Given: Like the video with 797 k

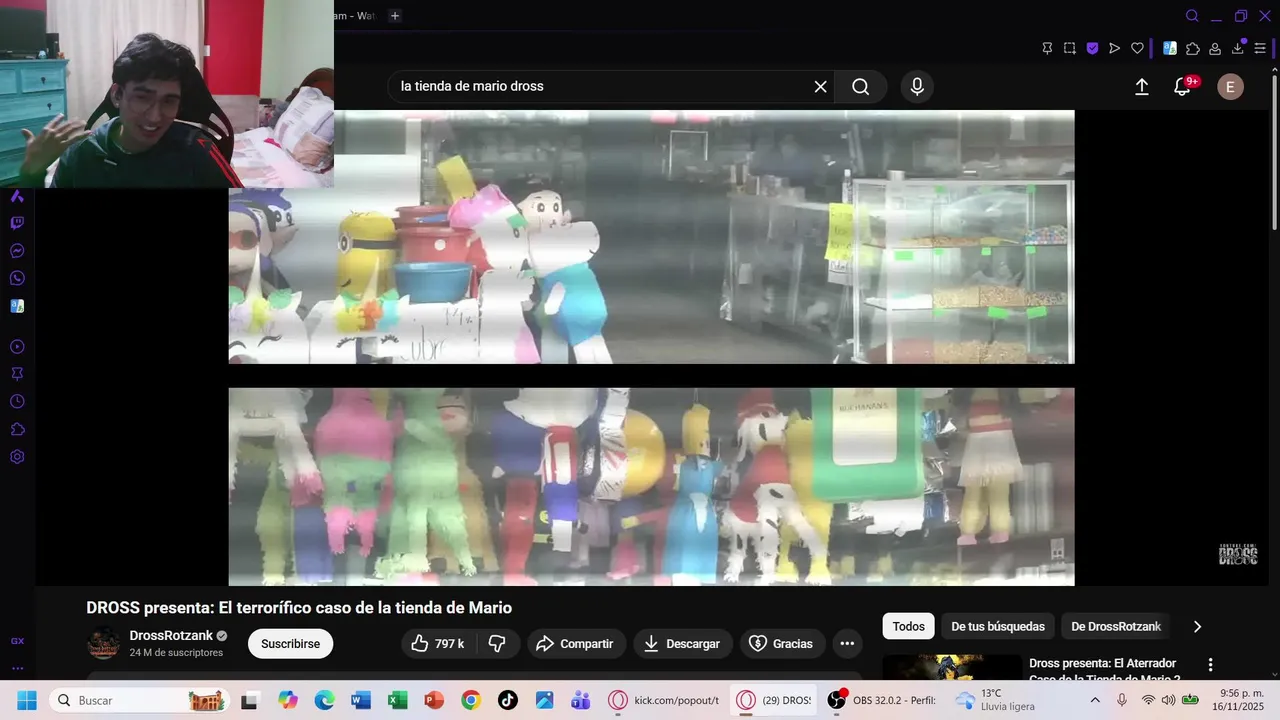Looking at the screenshot, I should 439,644.
